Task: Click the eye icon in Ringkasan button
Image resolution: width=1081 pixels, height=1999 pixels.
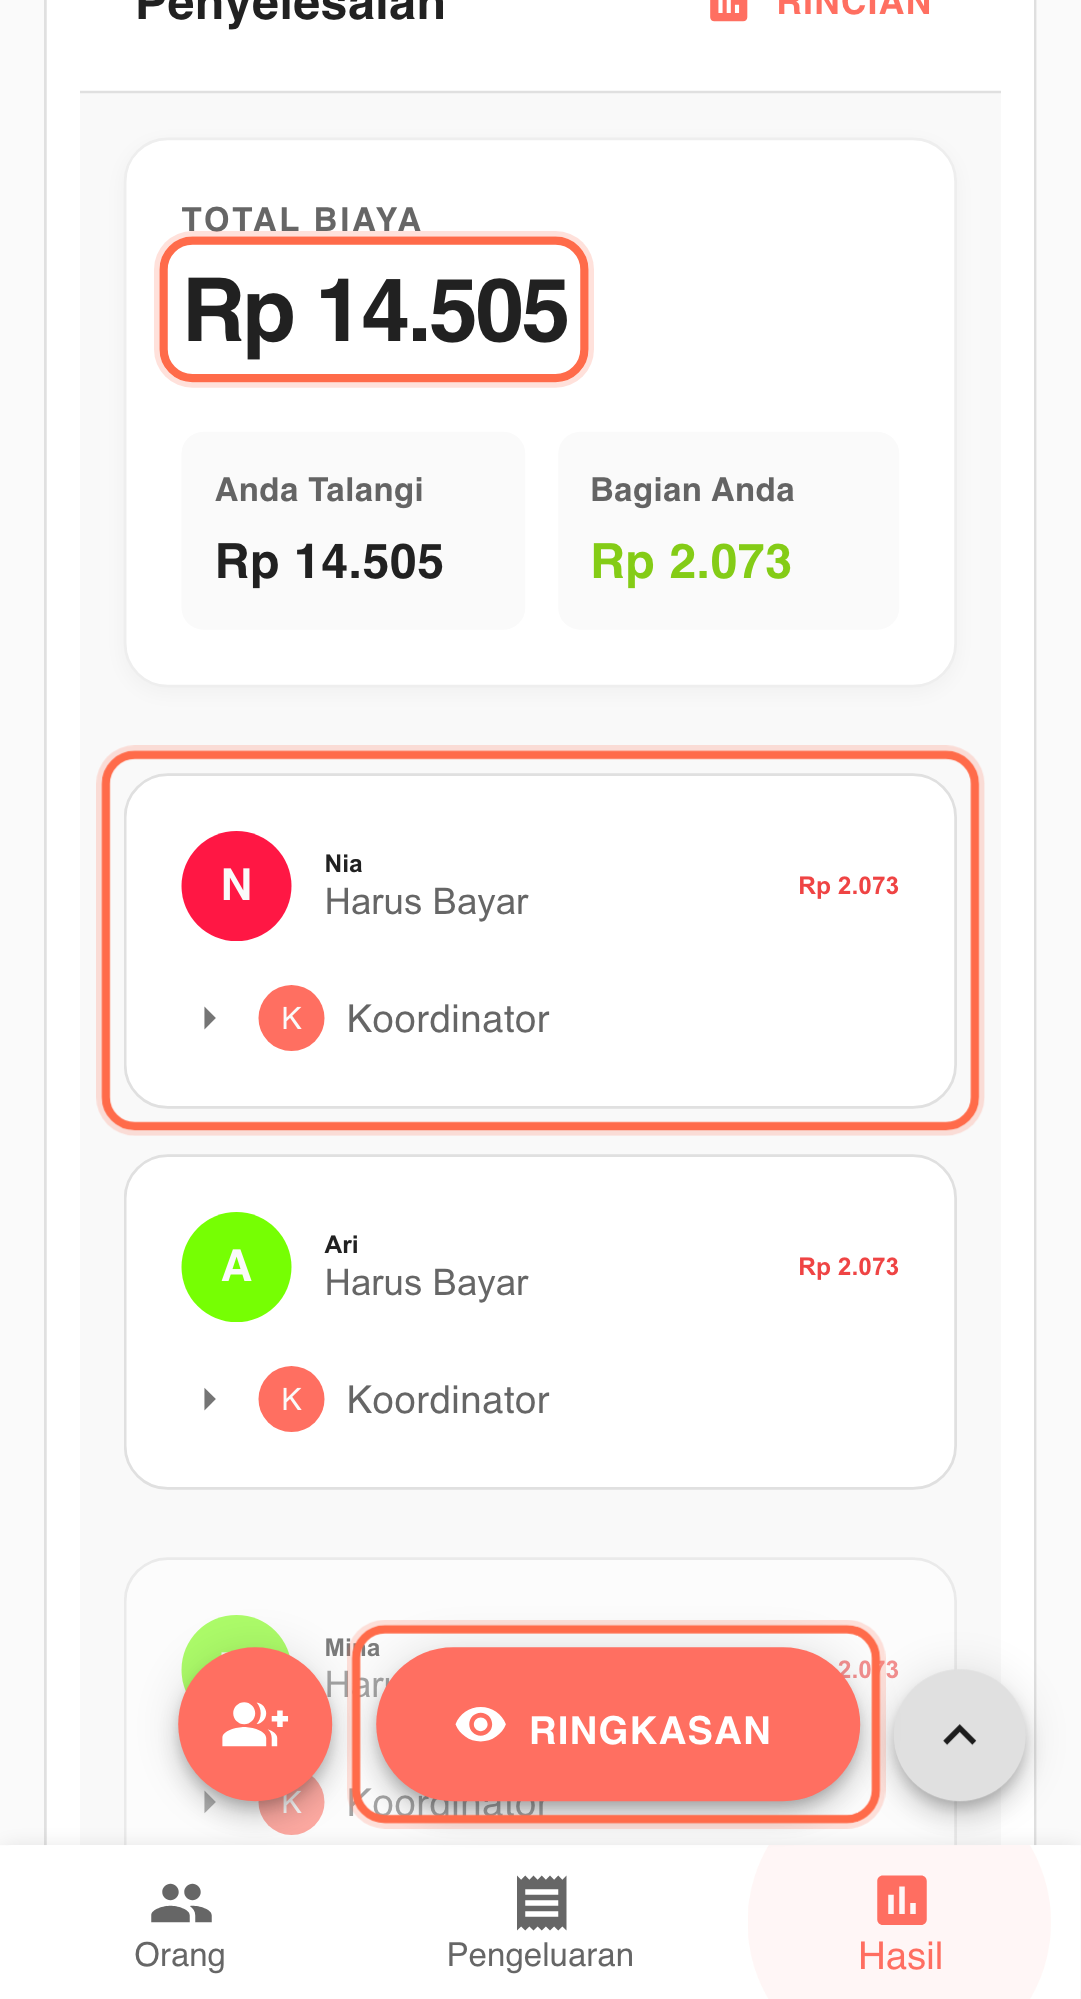Action: (x=481, y=1725)
